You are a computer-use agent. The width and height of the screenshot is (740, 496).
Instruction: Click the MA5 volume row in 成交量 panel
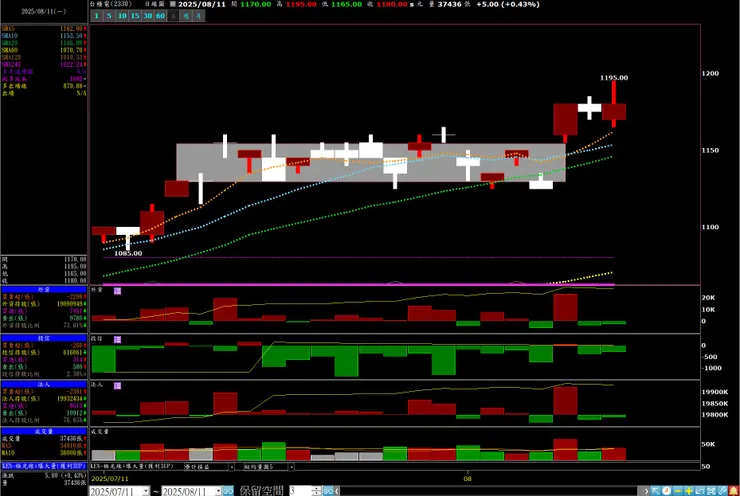(44, 446)
